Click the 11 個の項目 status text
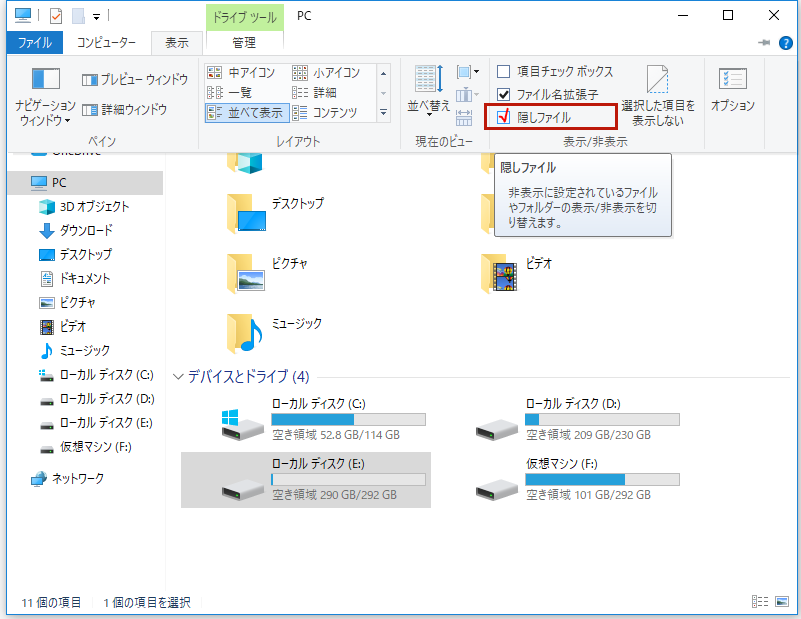Viewport: 801px width, 619px height. point(51,603)
